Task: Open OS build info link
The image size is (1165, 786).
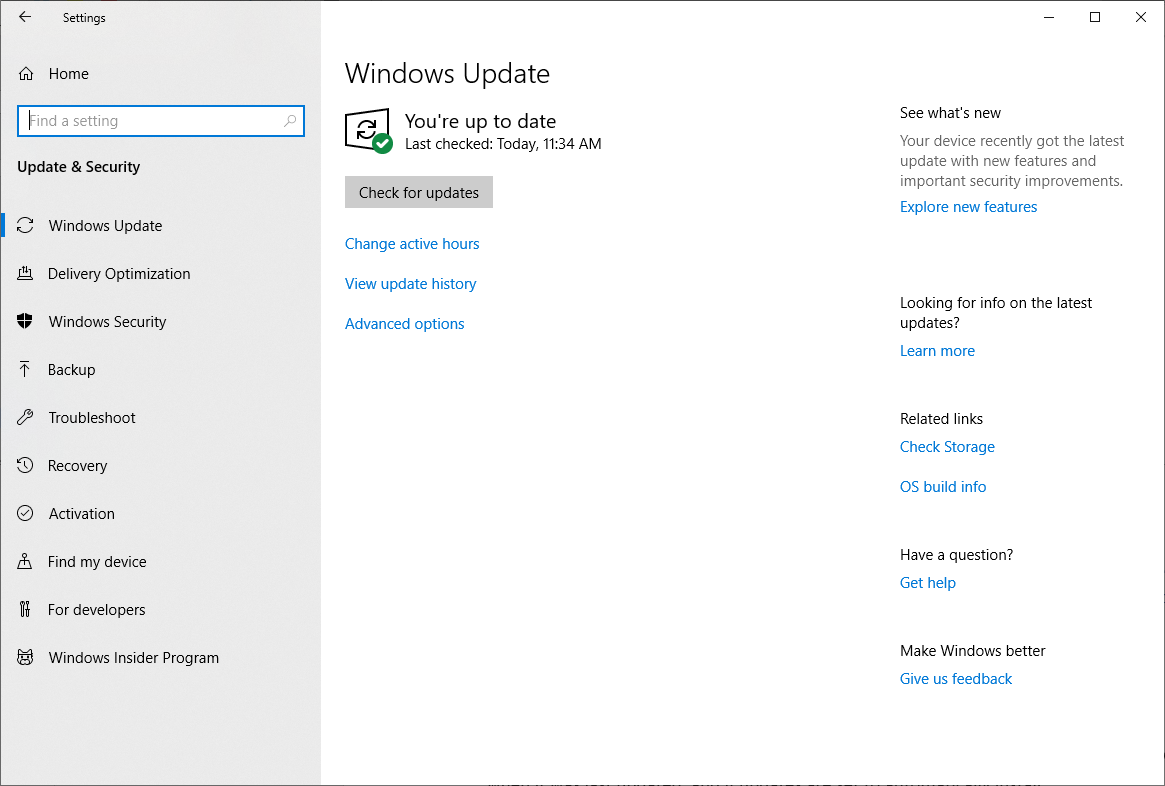Action: [944, 487]
